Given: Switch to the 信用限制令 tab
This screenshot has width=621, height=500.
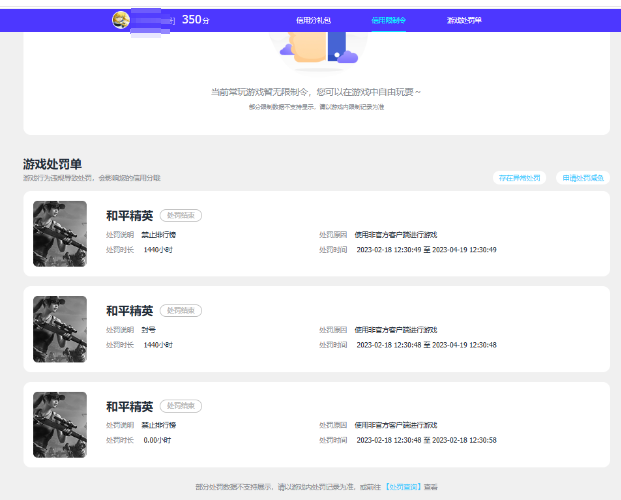Looking at the screenshot, I should (x=389, y=20).
